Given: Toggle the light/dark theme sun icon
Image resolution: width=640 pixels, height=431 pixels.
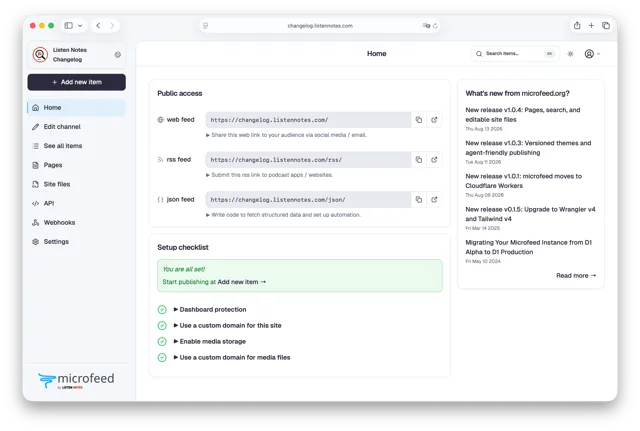Looking at the screenshot, I should (x=570, y=54).
